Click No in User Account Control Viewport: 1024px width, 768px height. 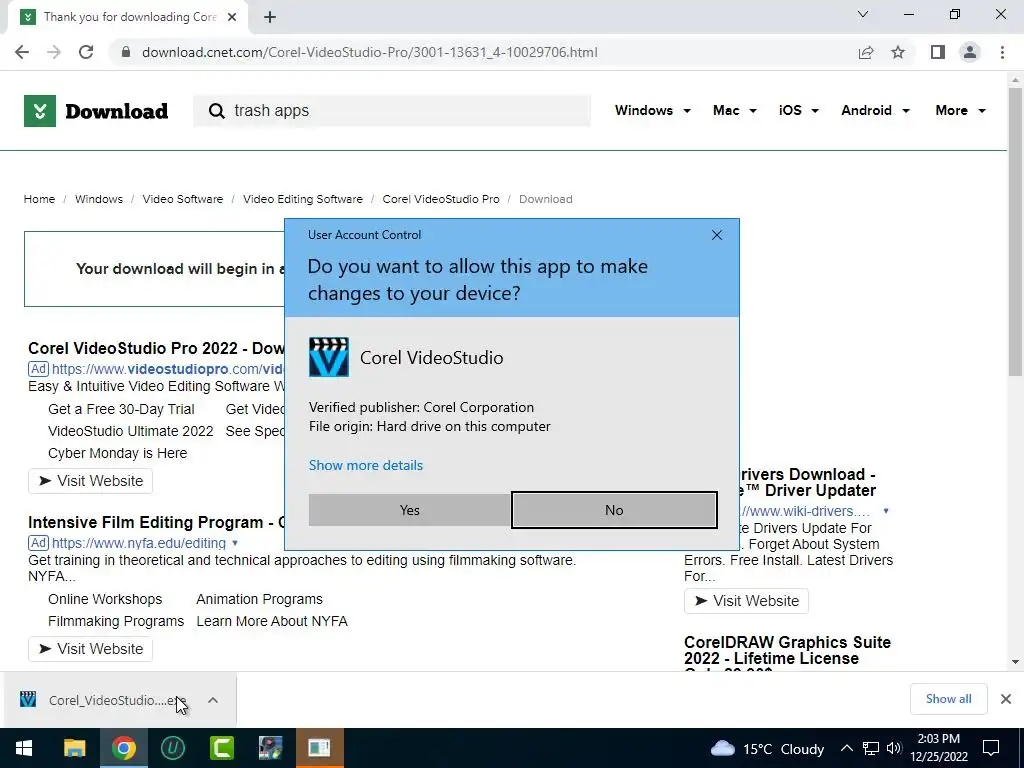pyautogui.click(x=614, y=510)
